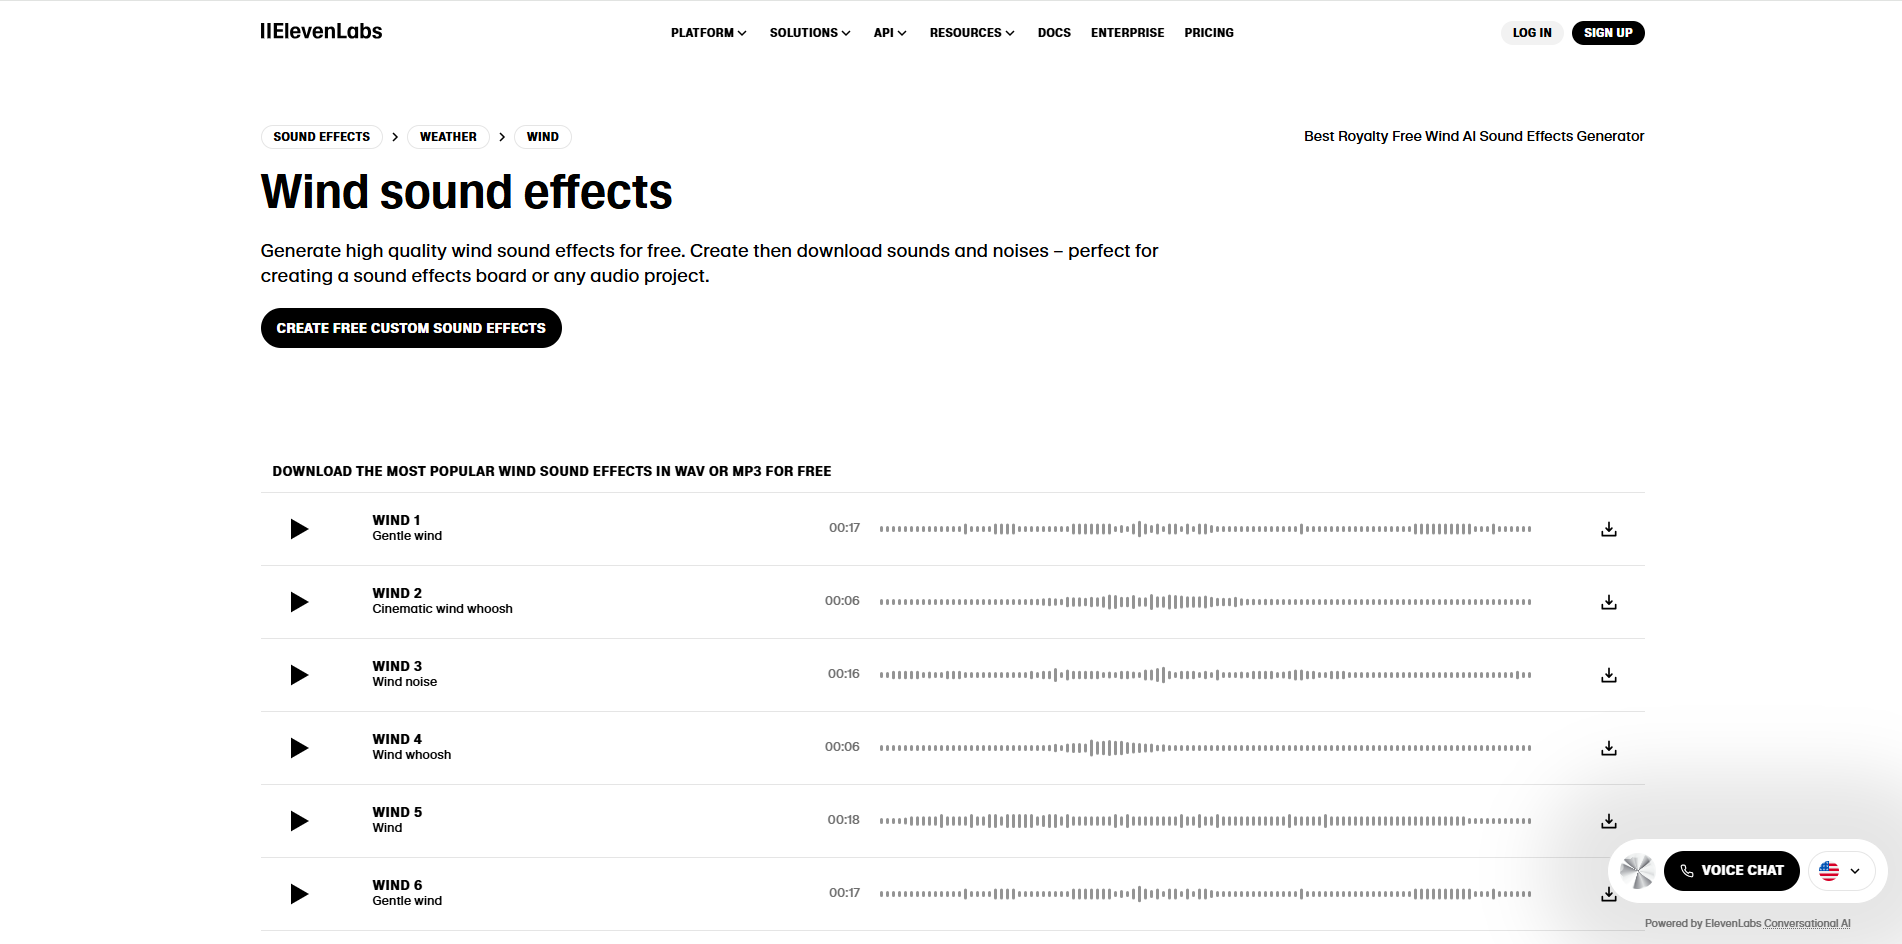Download the Wind 6 gentle wind
This screenshot has height=944, width=1902.
[x=1608, y=893]
